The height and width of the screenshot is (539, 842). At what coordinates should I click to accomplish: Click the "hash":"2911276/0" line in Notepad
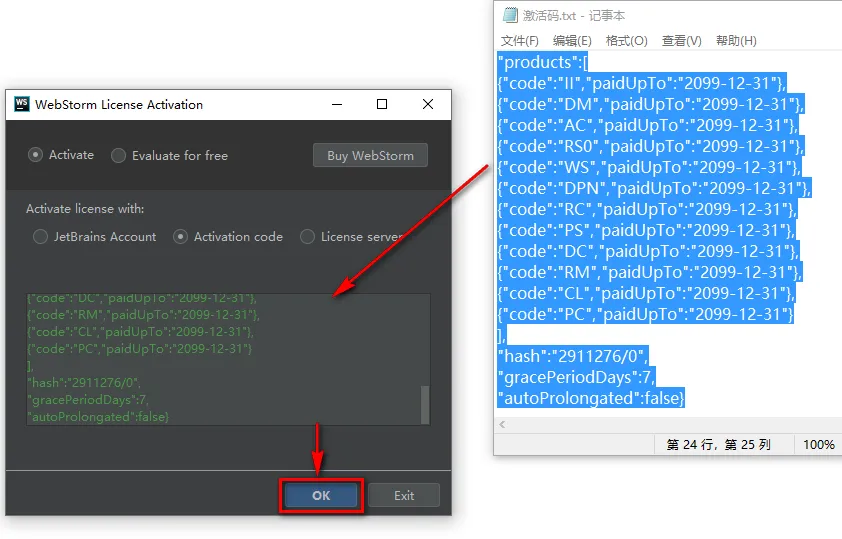point(573,356)
